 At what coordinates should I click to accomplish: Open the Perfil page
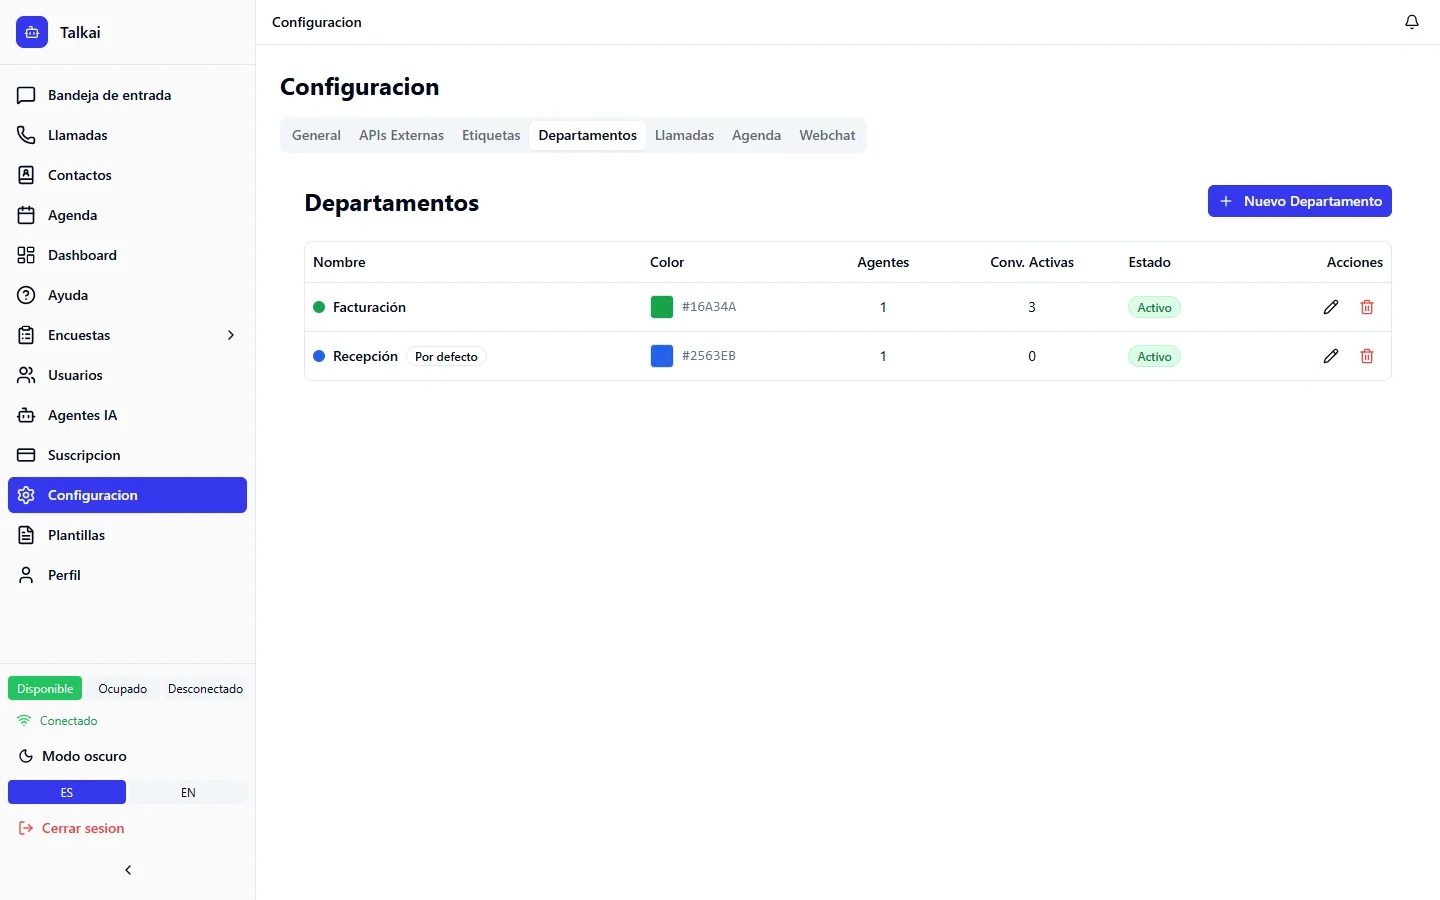click(127, 575)
